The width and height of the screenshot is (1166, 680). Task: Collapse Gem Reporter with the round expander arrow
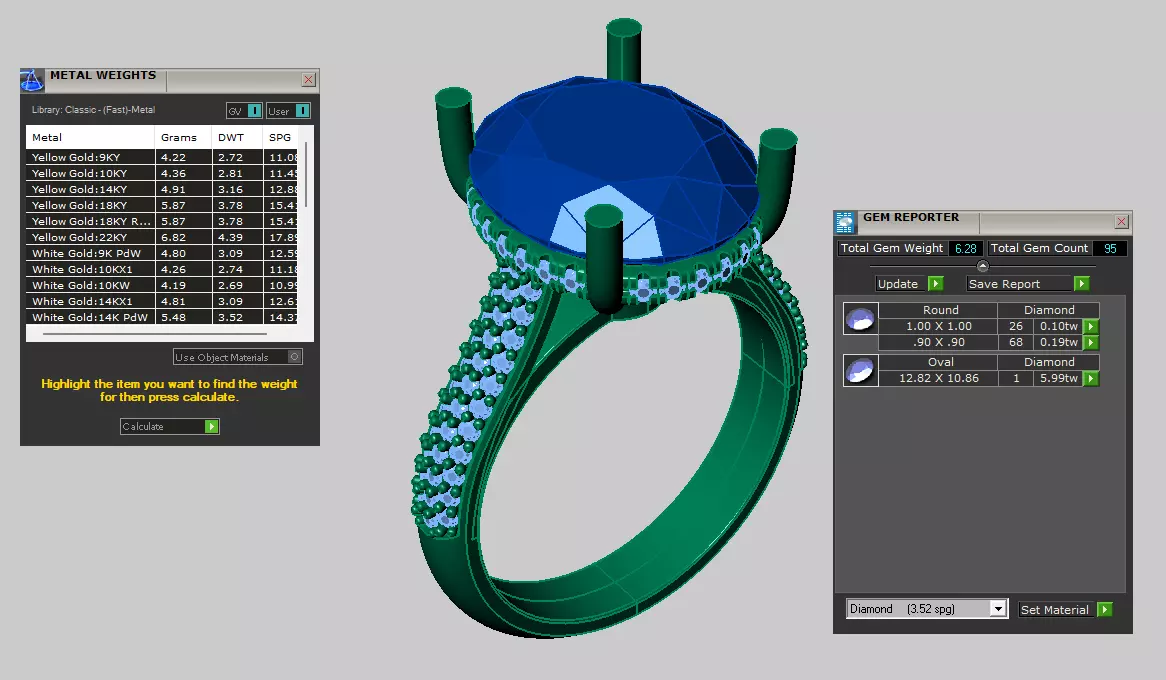point(982,266)
